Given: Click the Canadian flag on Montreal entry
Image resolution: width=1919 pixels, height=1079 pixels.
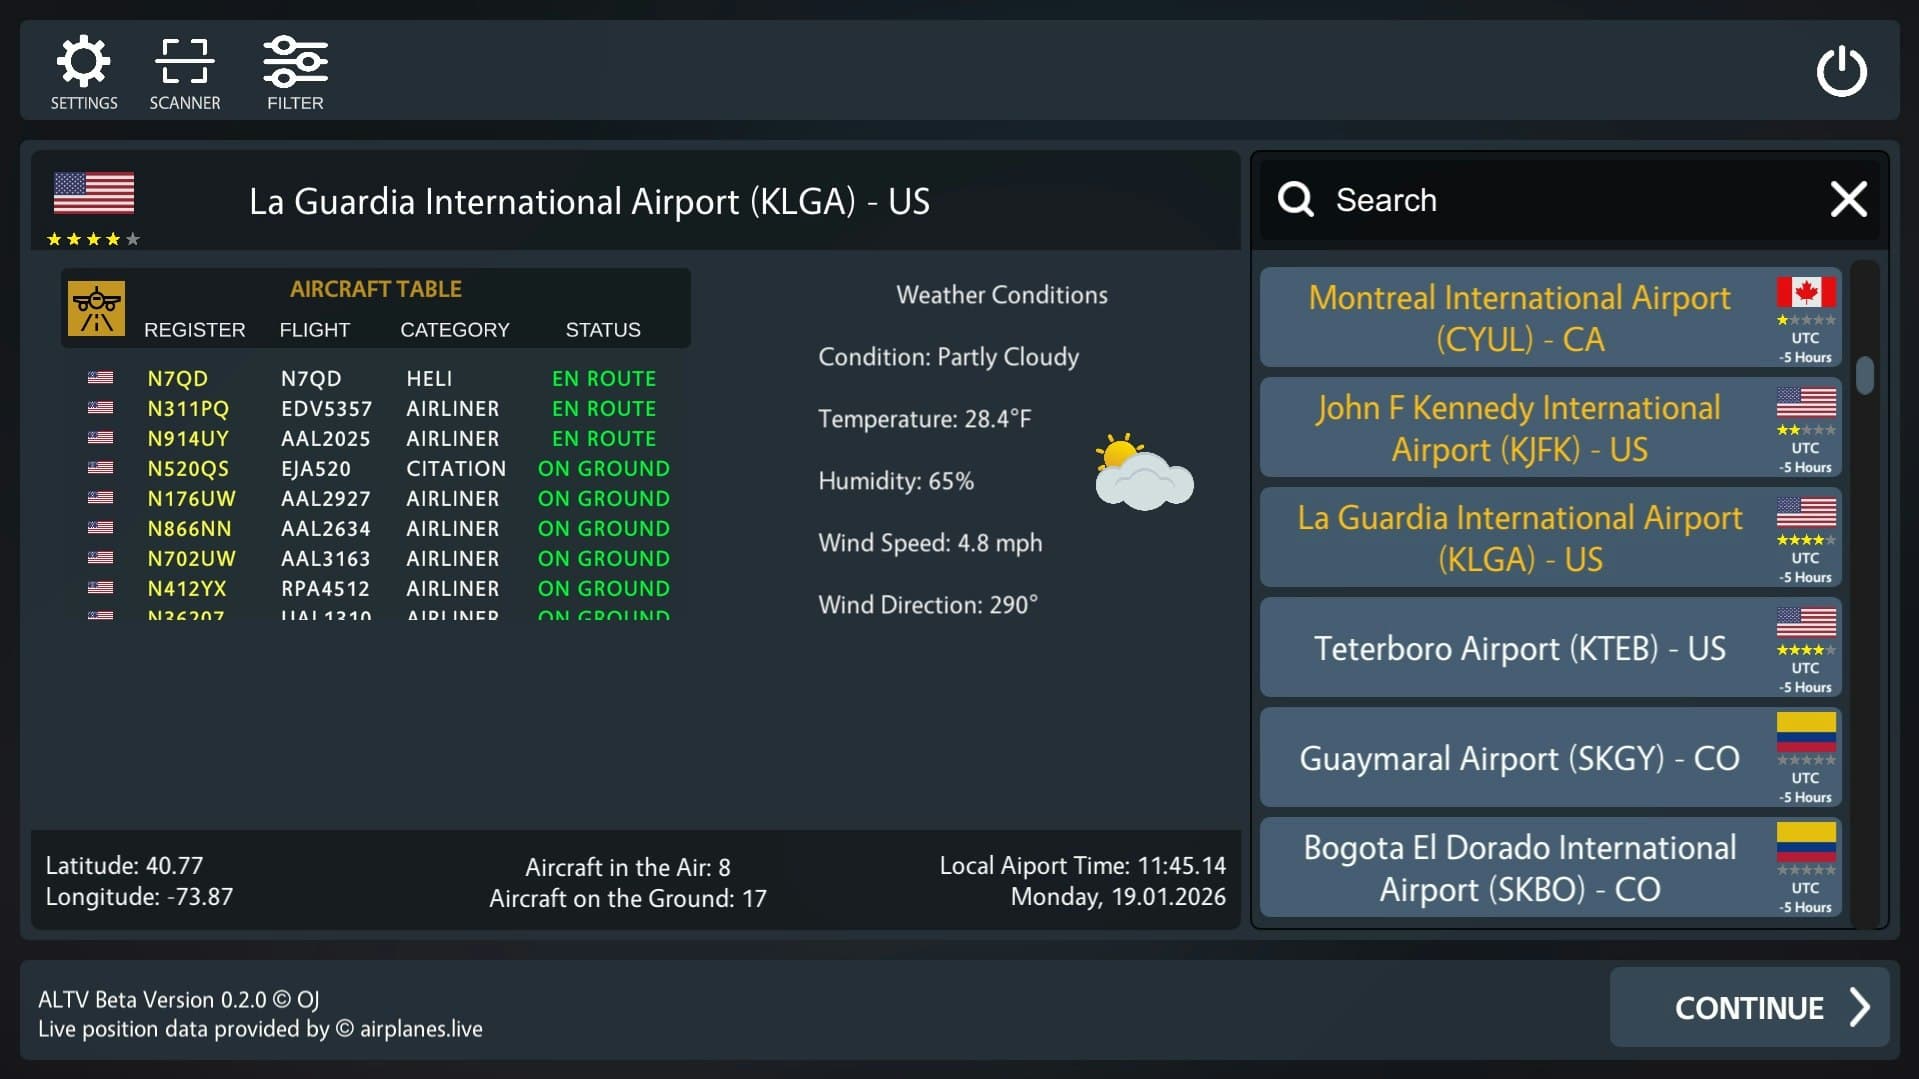Looking at the screenshot, I should (1806, 293).
